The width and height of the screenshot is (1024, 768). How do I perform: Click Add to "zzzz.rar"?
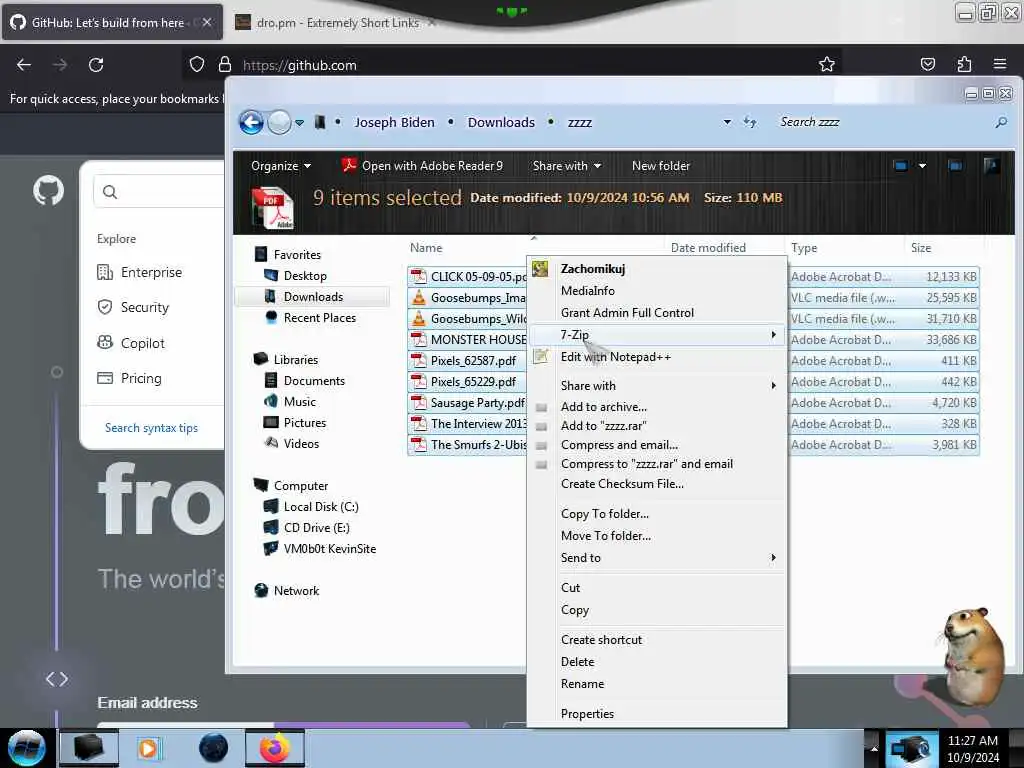click(656, 425)
